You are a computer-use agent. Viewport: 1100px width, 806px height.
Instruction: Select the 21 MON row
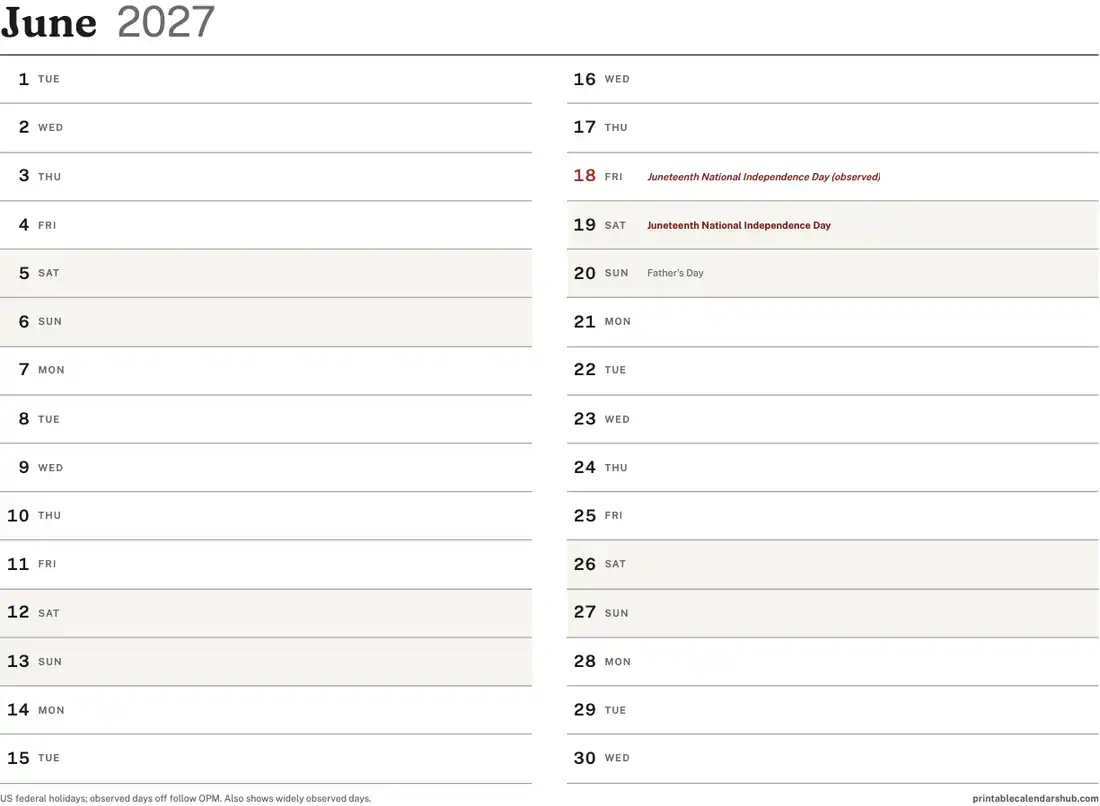pyautogui.click(x=833, y=322)
